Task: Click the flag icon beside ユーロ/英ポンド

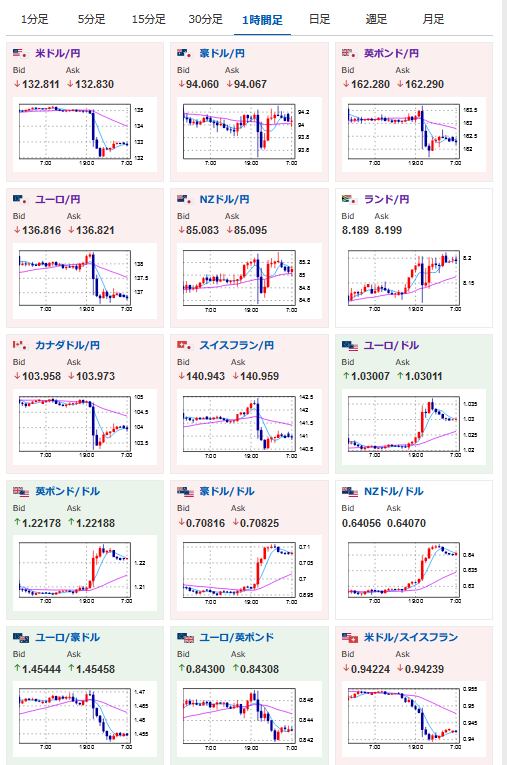Action: tap(185, 637)
